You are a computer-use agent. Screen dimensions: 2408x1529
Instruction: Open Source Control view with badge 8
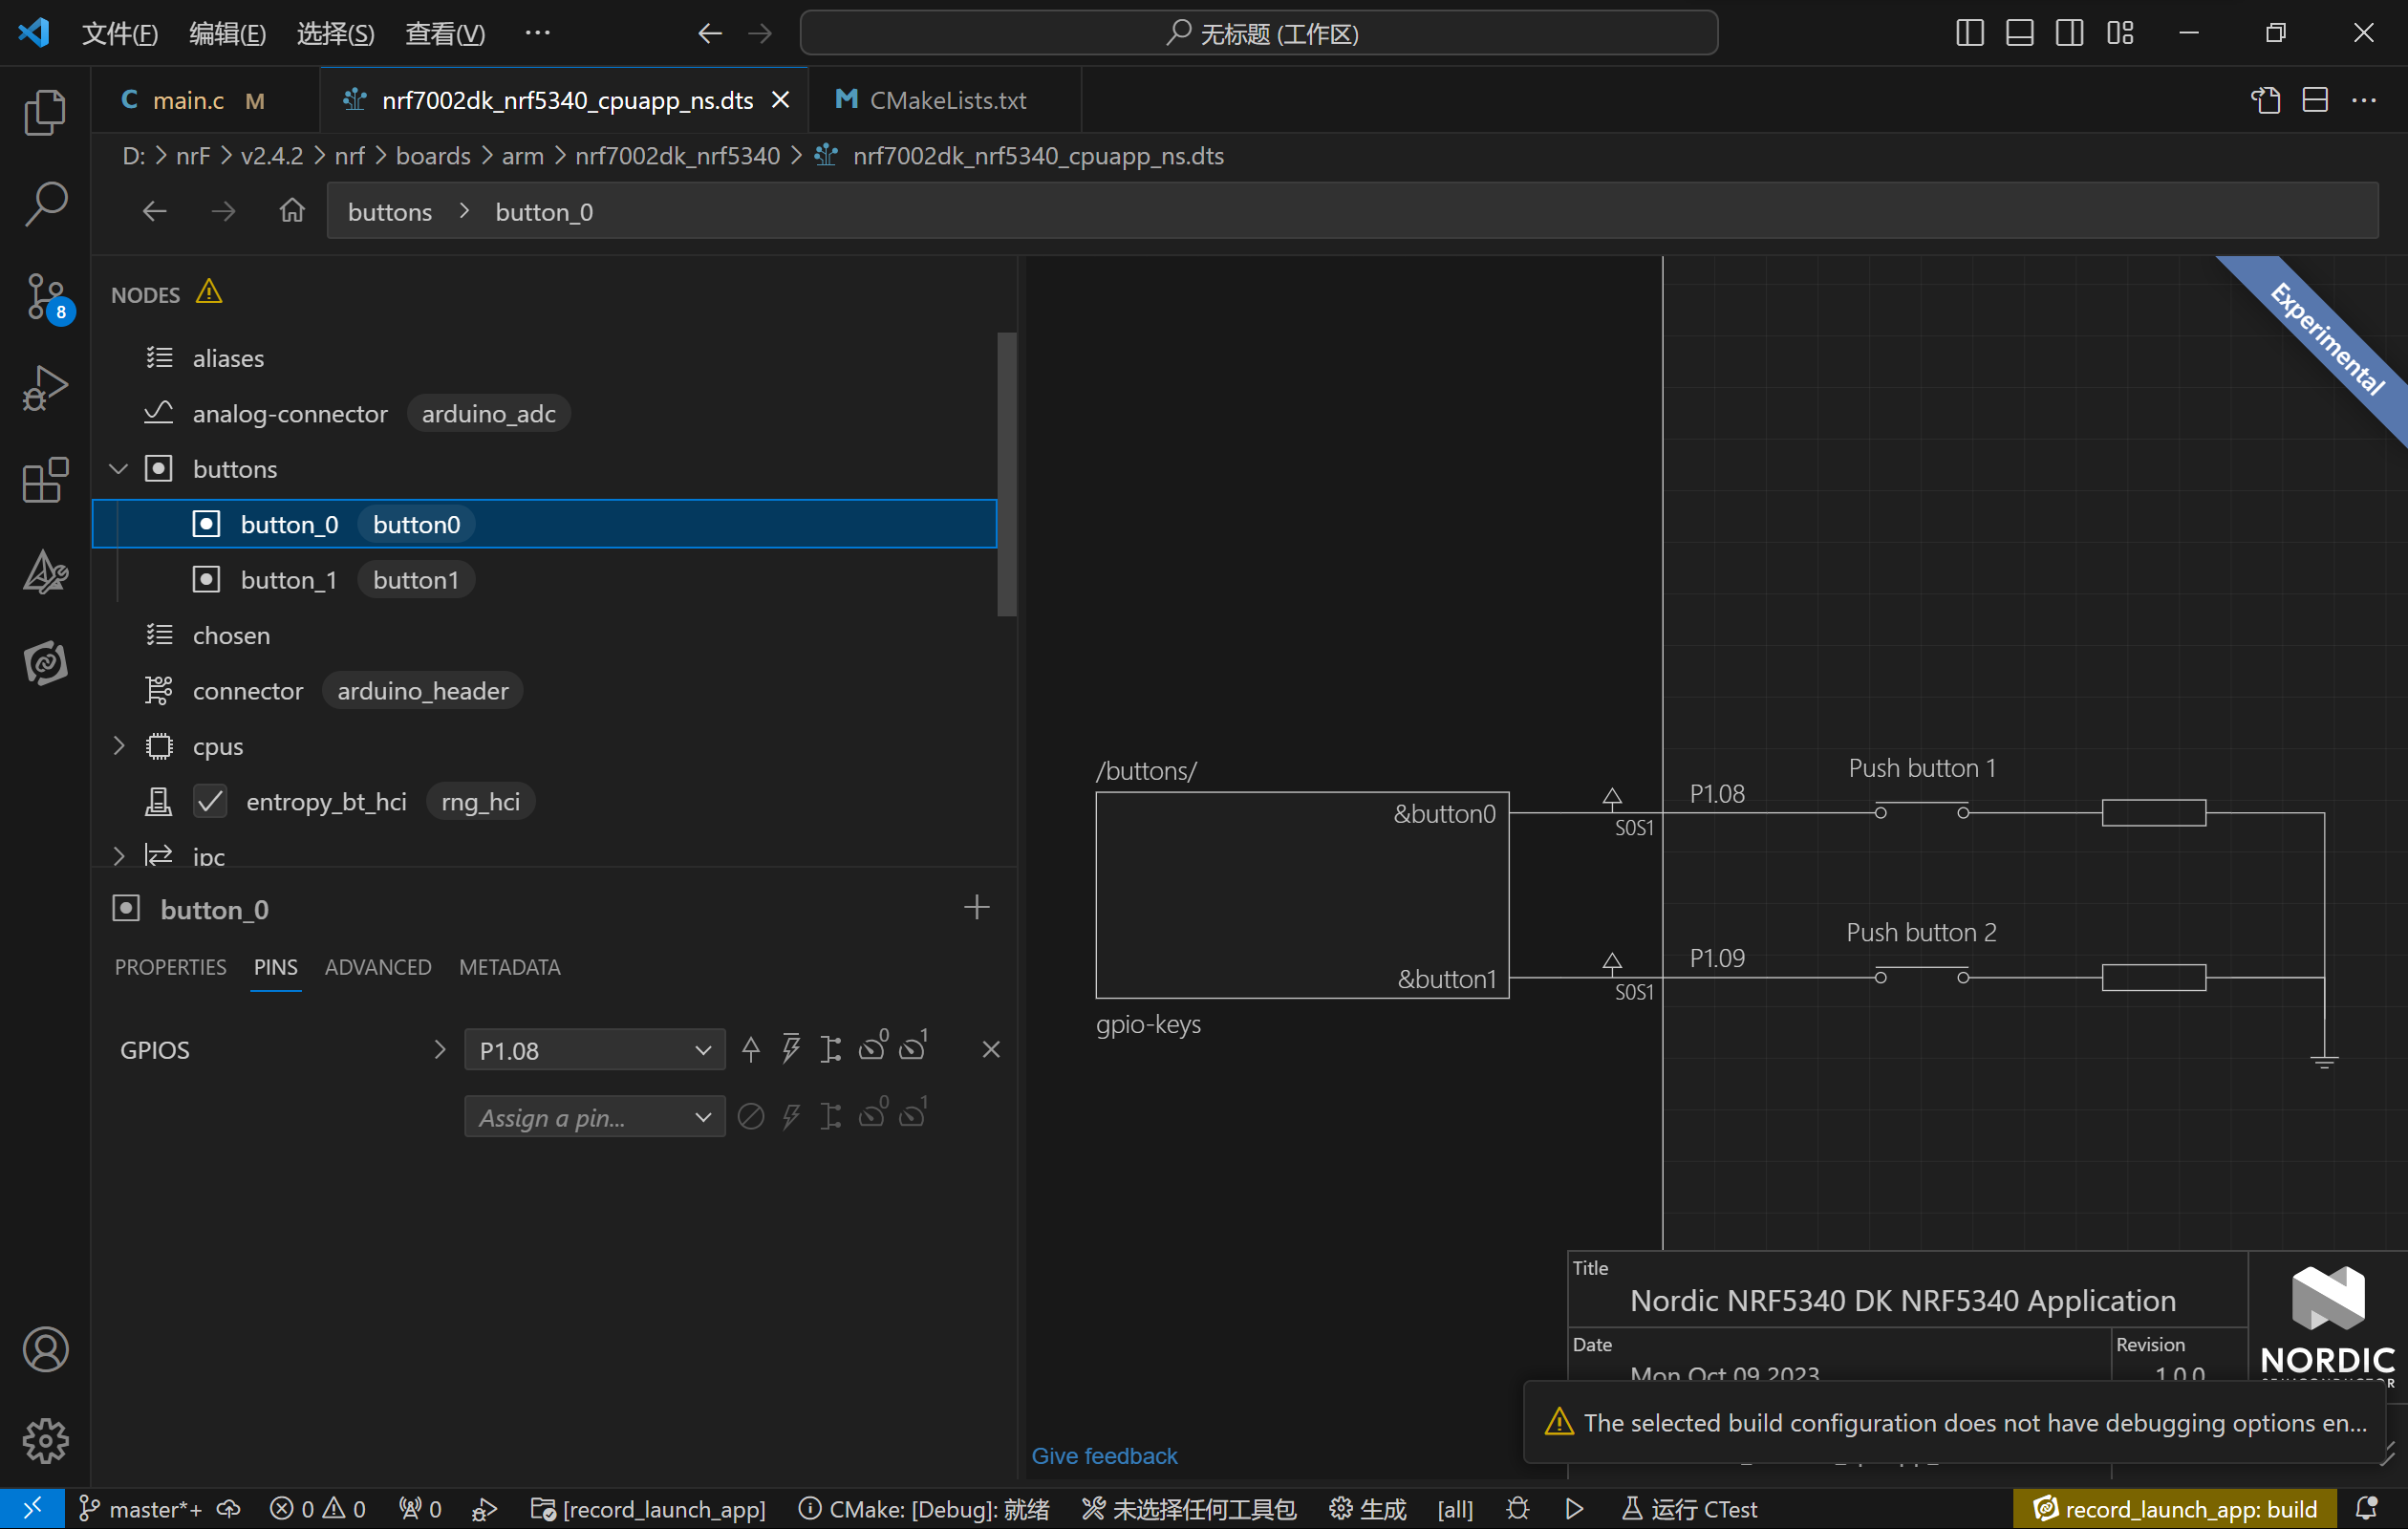click(x=45, y=297)
